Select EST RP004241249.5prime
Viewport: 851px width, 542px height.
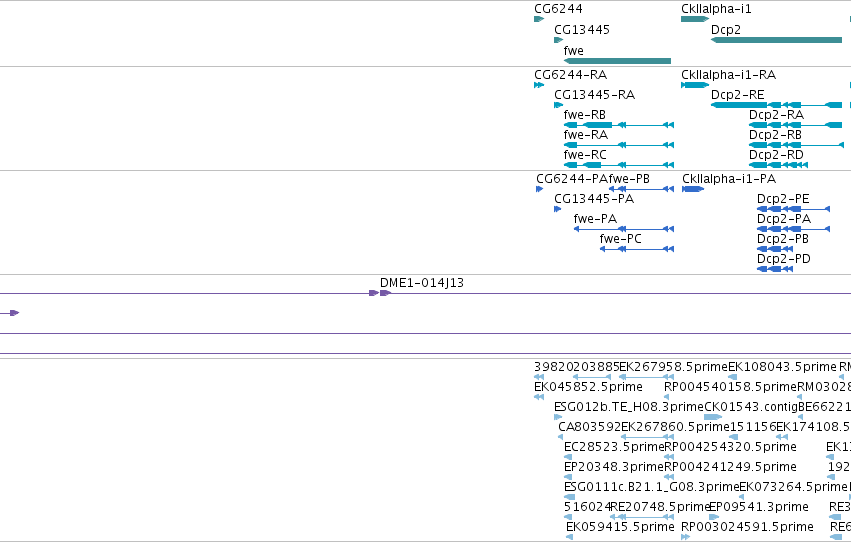click(669, 477)
